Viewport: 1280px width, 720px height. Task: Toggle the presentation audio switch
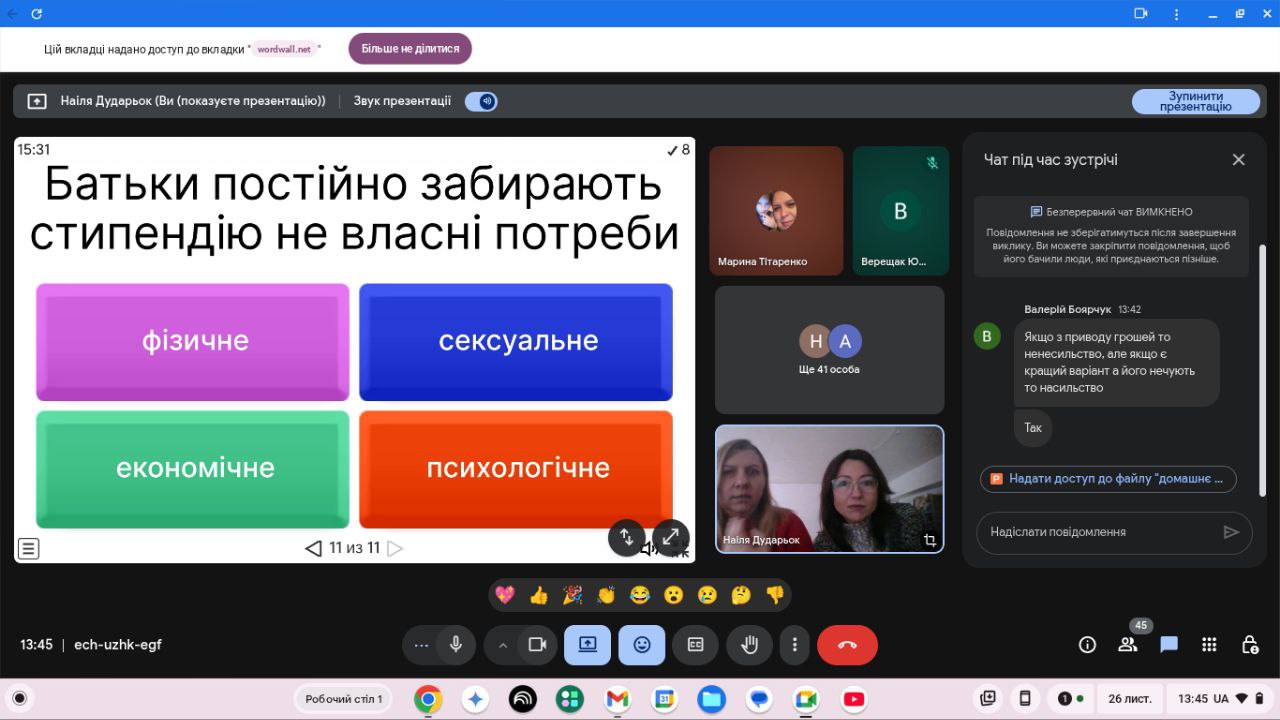(x=481, y=101)
